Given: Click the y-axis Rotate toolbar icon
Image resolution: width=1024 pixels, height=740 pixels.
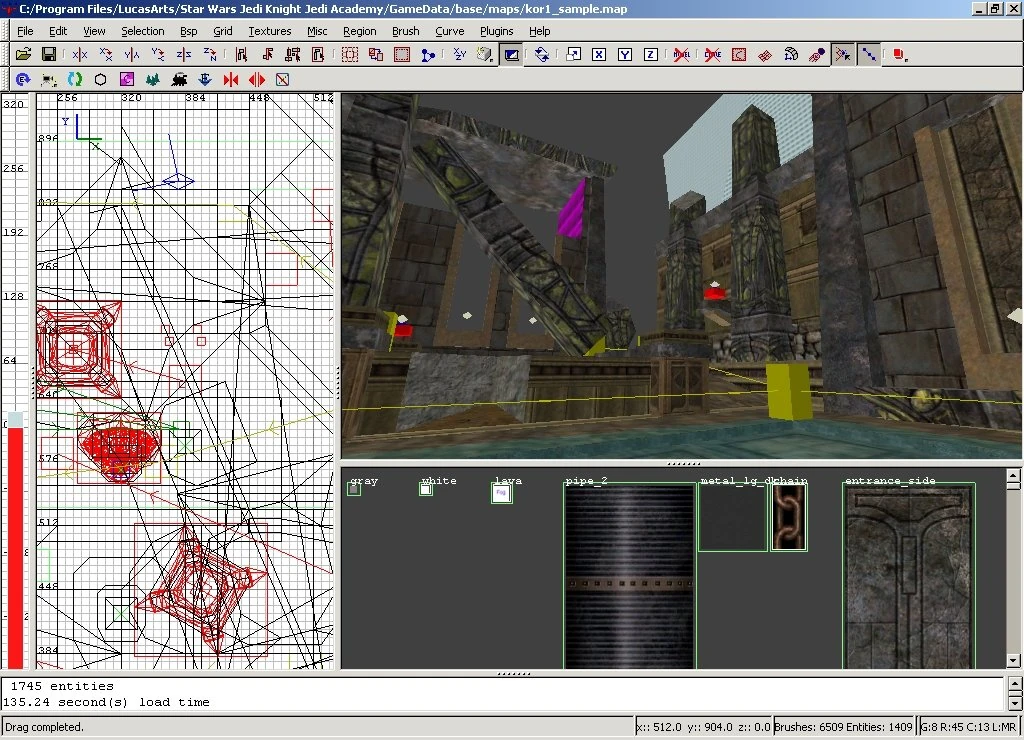Looking at the screenshot, I should pyautogui.click(x=158, y=54).
